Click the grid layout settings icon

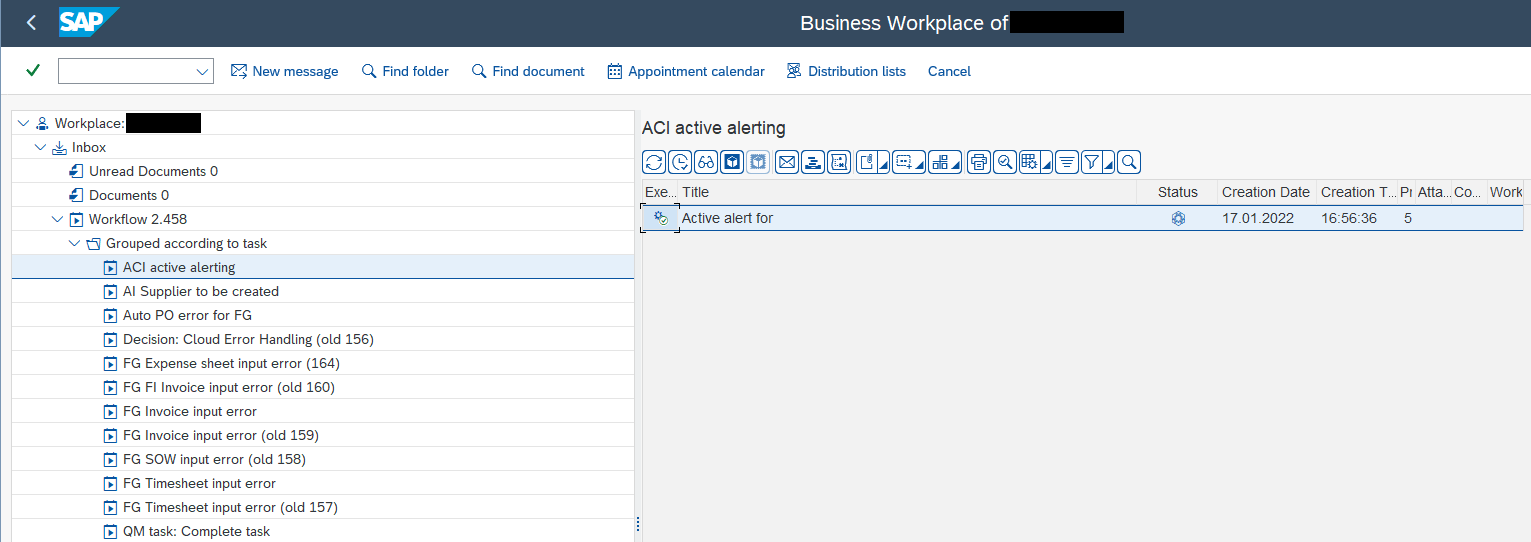coord(1029,162)
